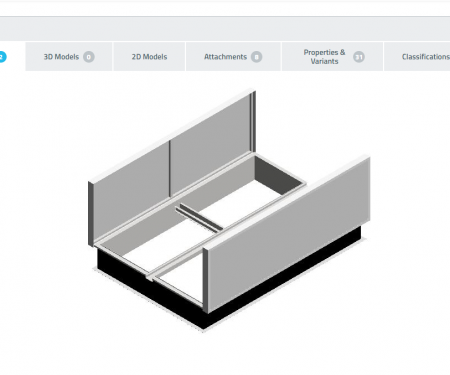Image resolution: width=450 pixels, height=375 pixels.
Task: Click the 3D Models count badge
Action: pos(89,57)
